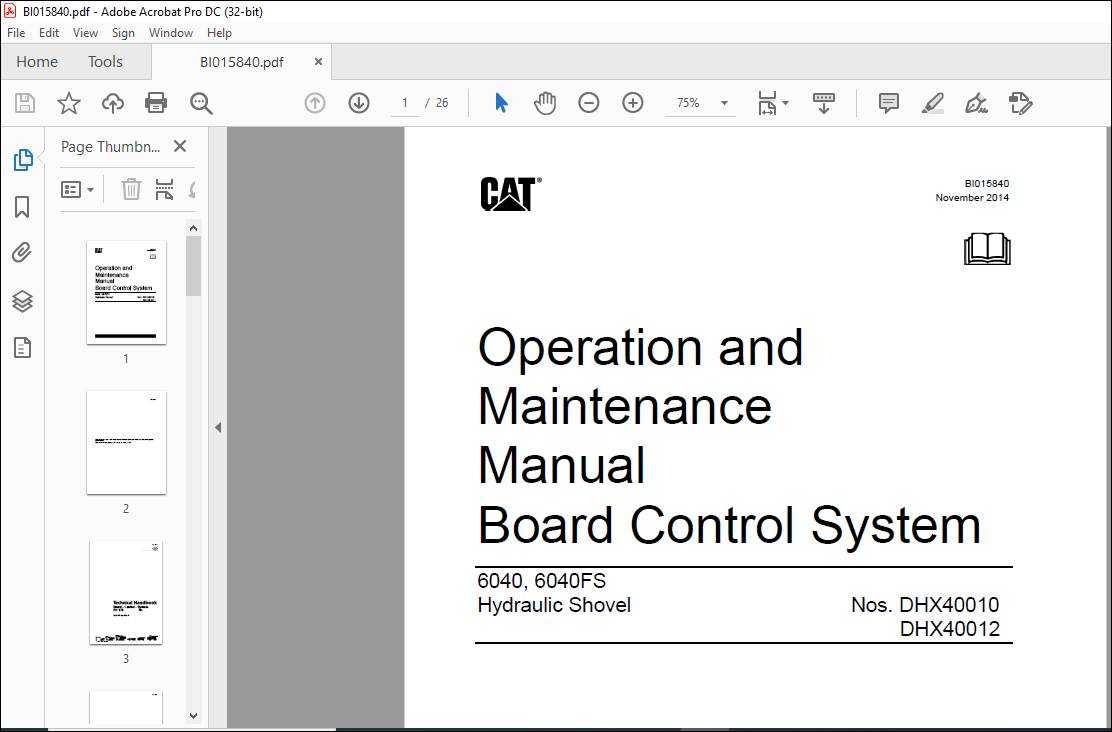This screenshot has width=1112, height=732.
Task: Open the View menu
Action: (85, 33)
